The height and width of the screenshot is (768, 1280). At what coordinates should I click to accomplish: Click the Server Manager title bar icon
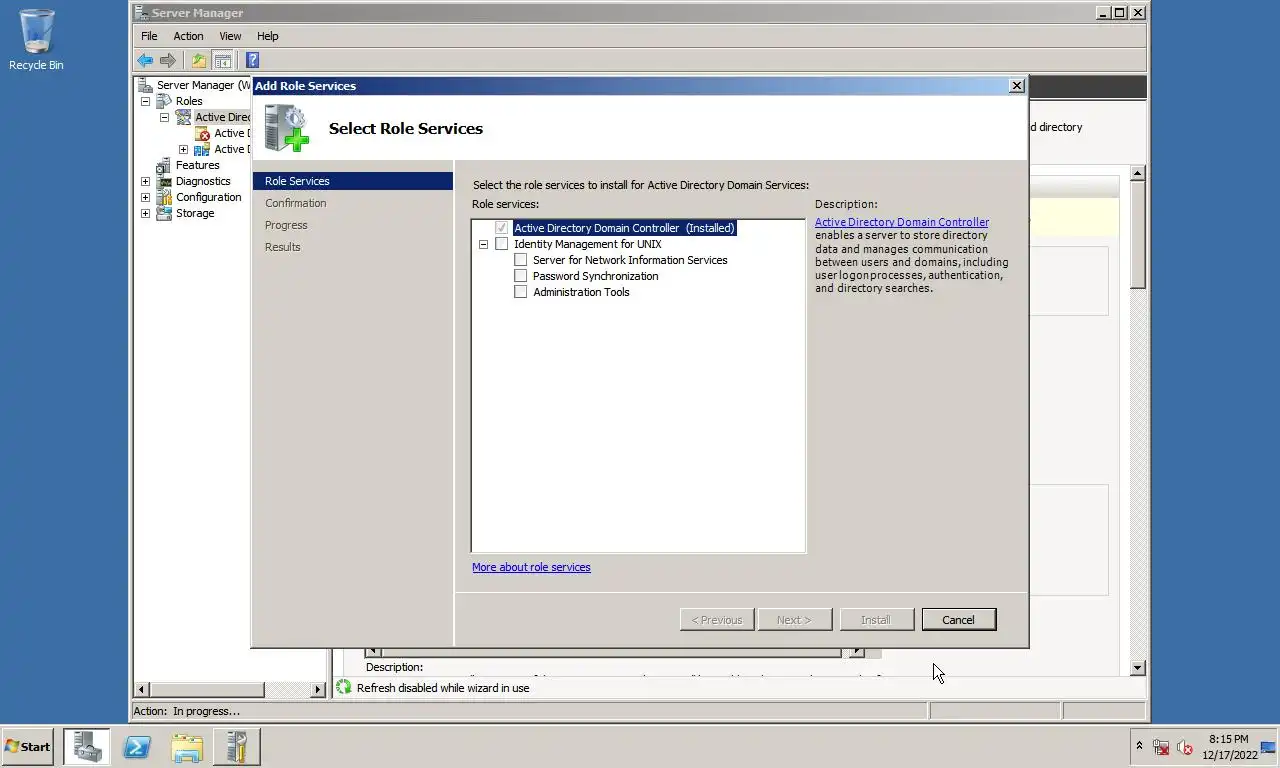[x=141, y=13]
